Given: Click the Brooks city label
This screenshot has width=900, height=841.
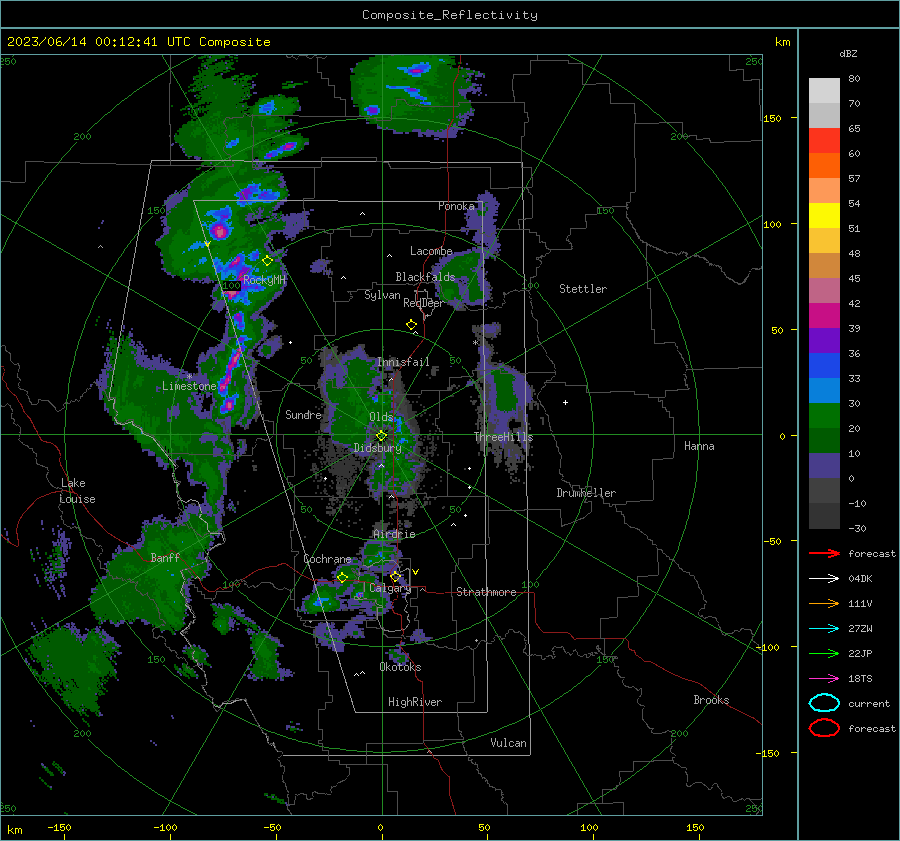Looking at the screenshot, I should (x=711, y=700).
